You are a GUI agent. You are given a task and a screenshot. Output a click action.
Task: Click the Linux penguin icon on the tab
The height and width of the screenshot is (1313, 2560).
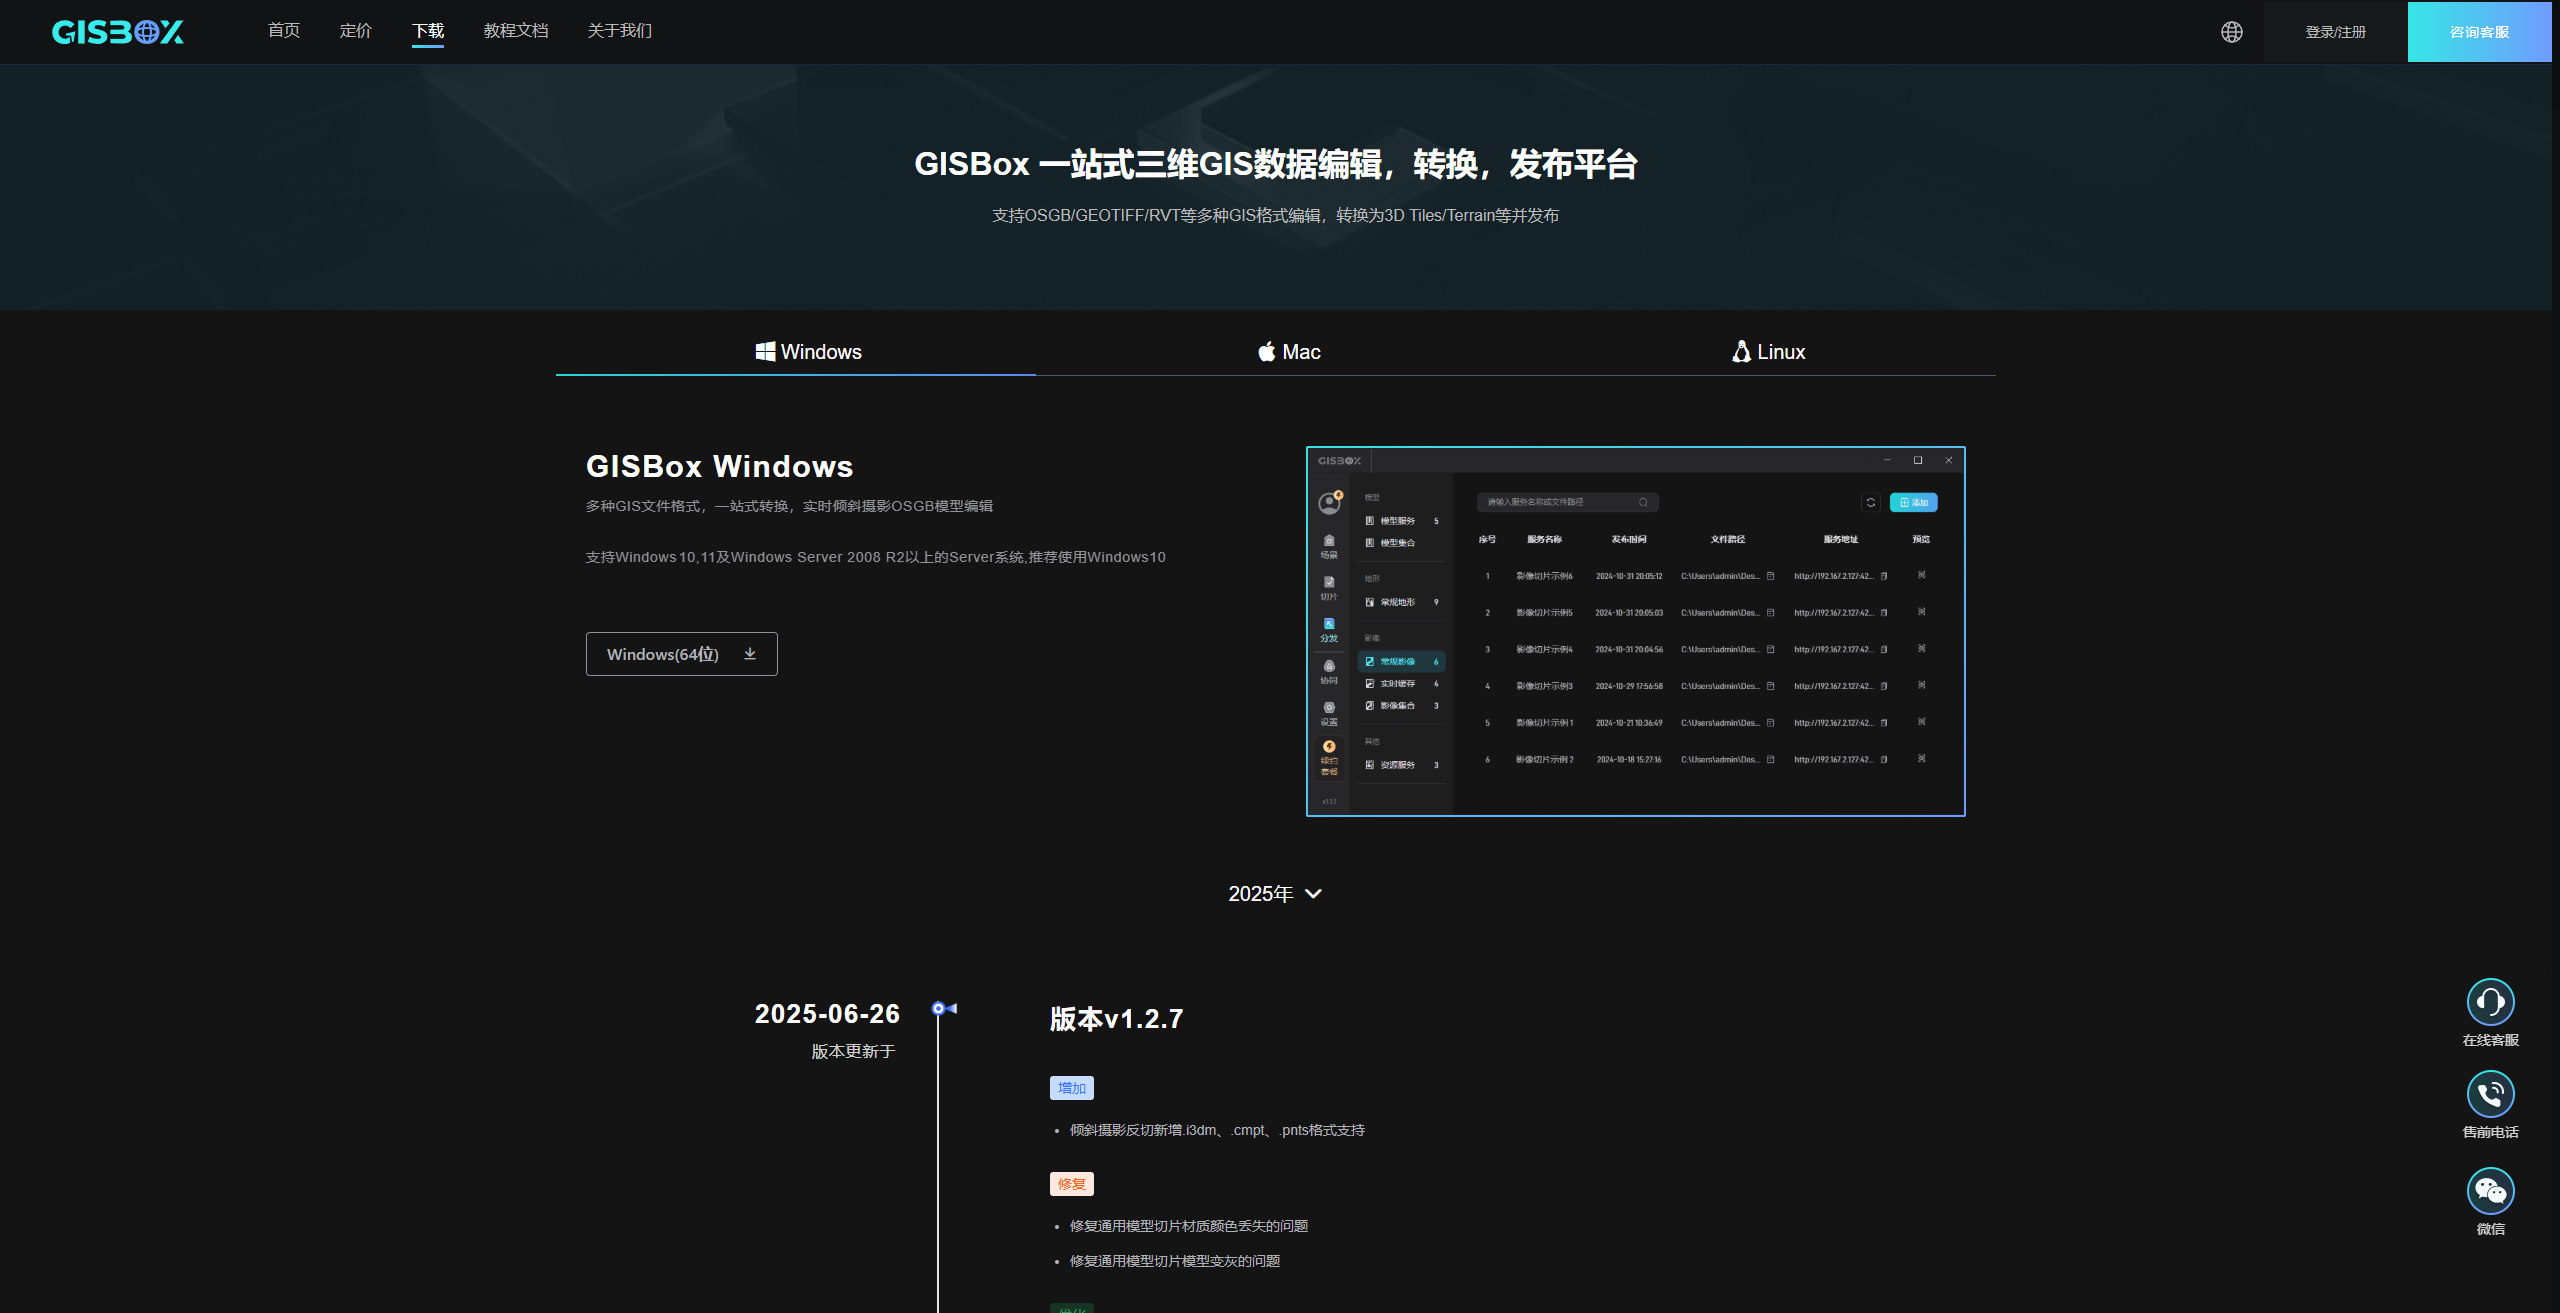(x=1741, y=351)
